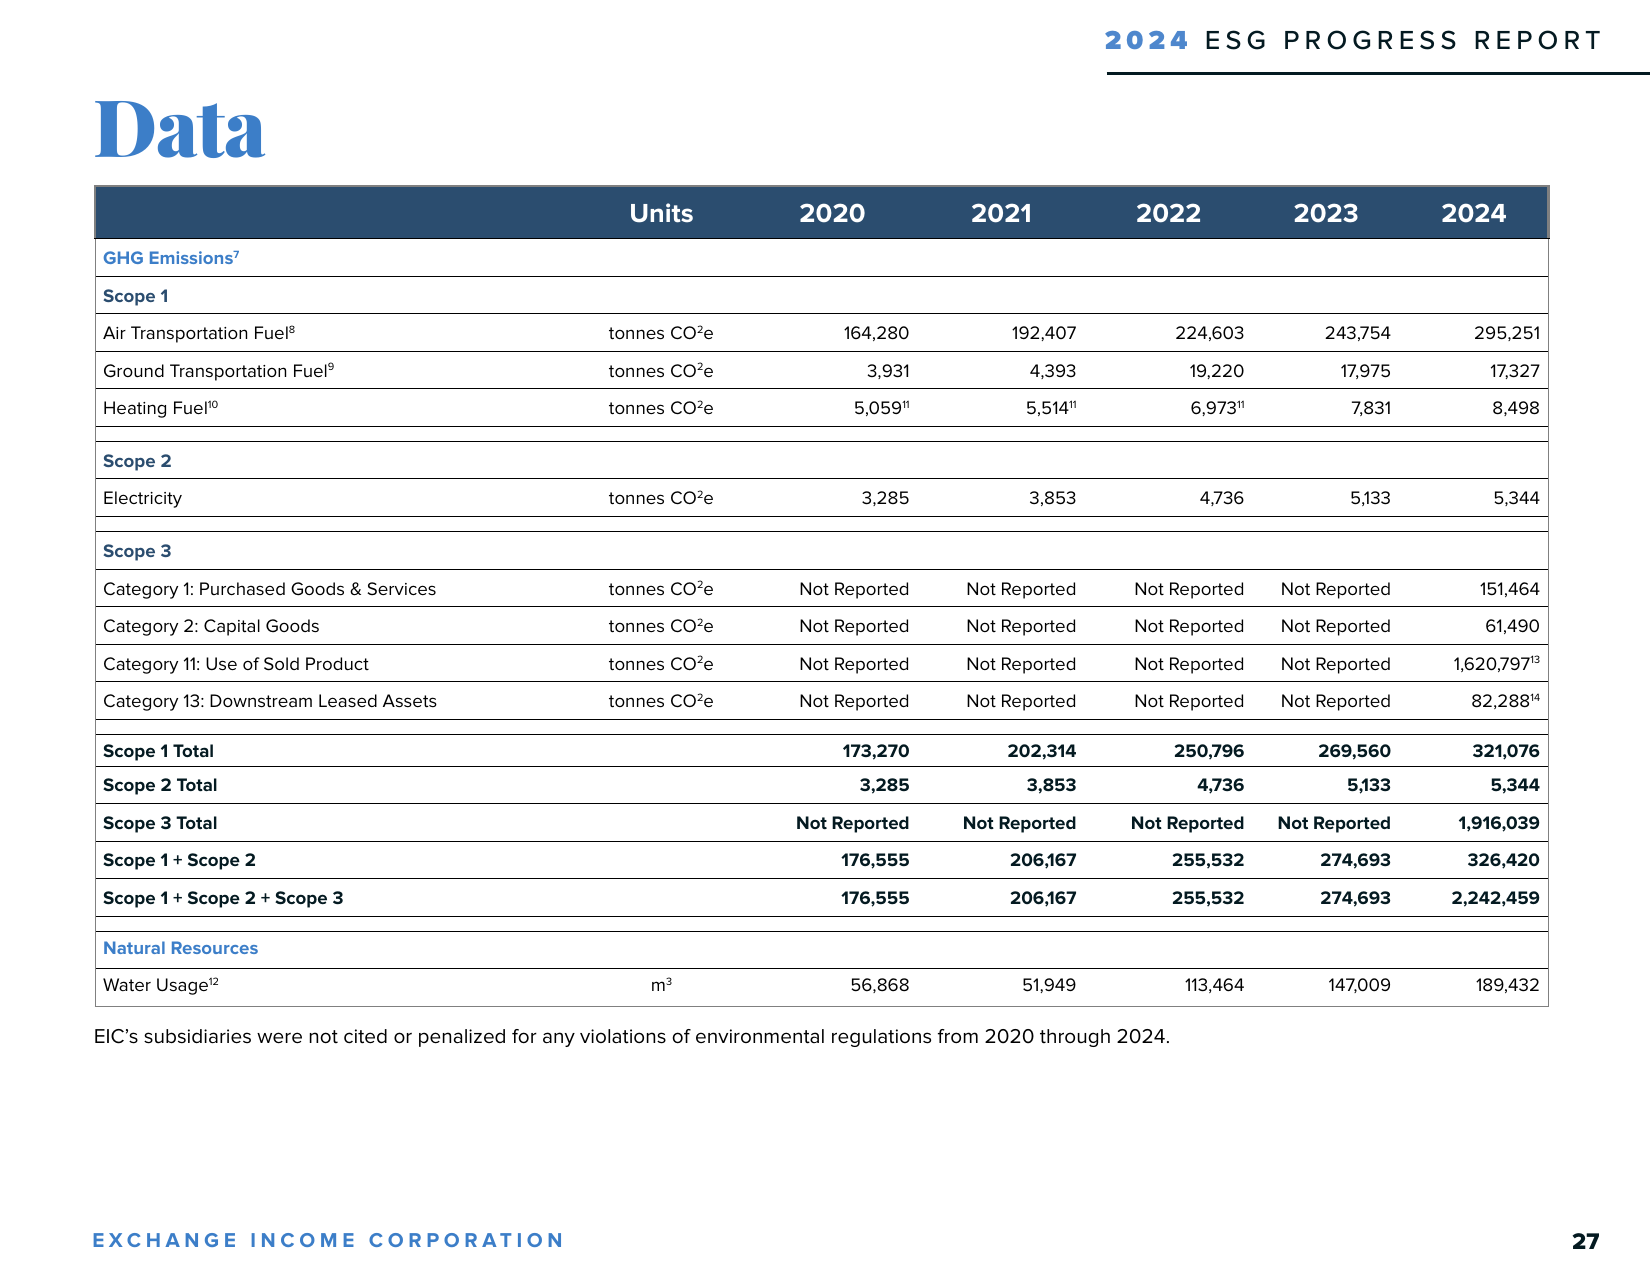1650x1275 pixels.
Task: Click Use of Sold Product value 1,620,797
Action: [1497, 664]
